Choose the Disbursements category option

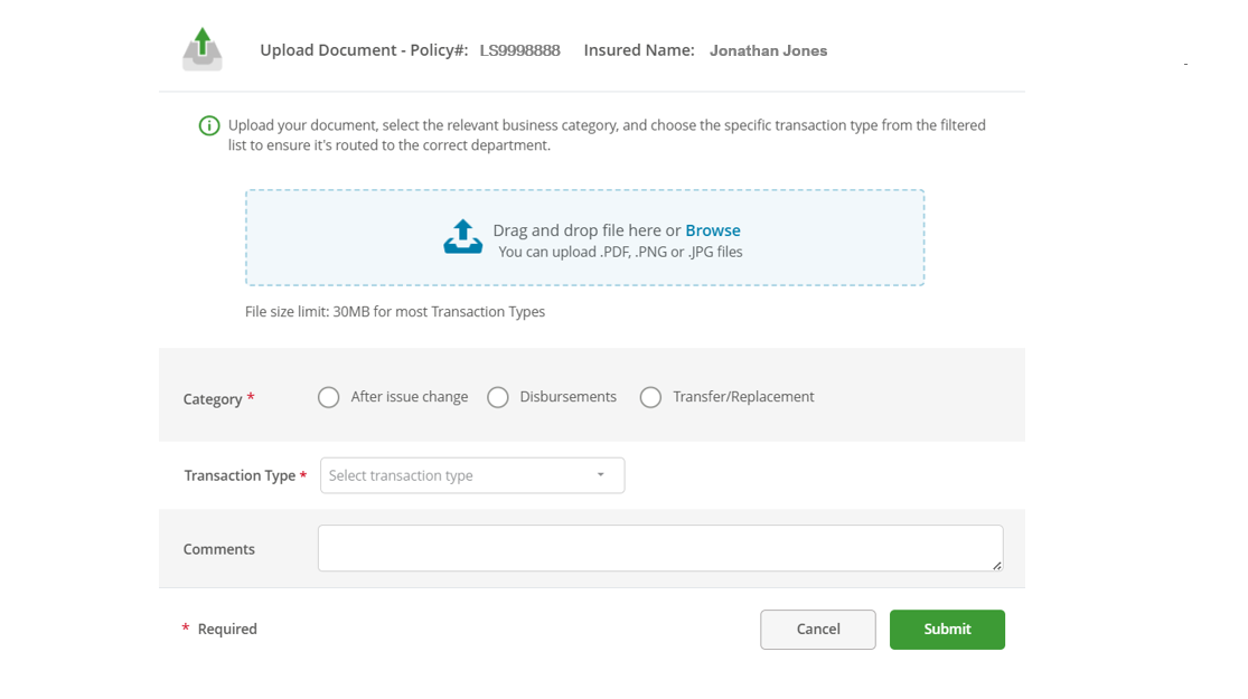click(x=498, y=397)
